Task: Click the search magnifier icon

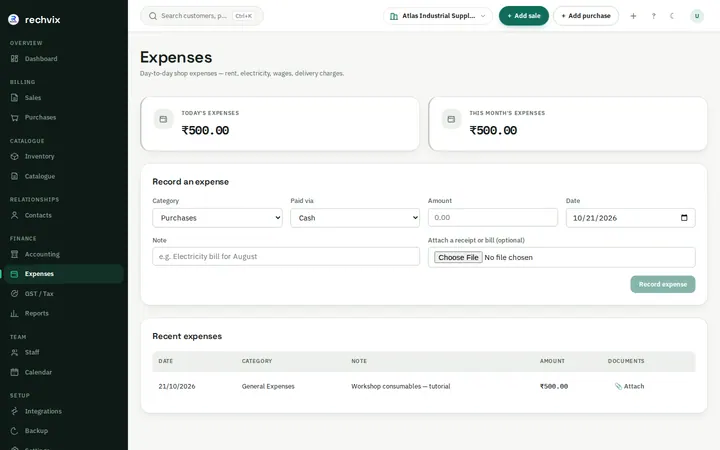Action: (x=153, y=16)
